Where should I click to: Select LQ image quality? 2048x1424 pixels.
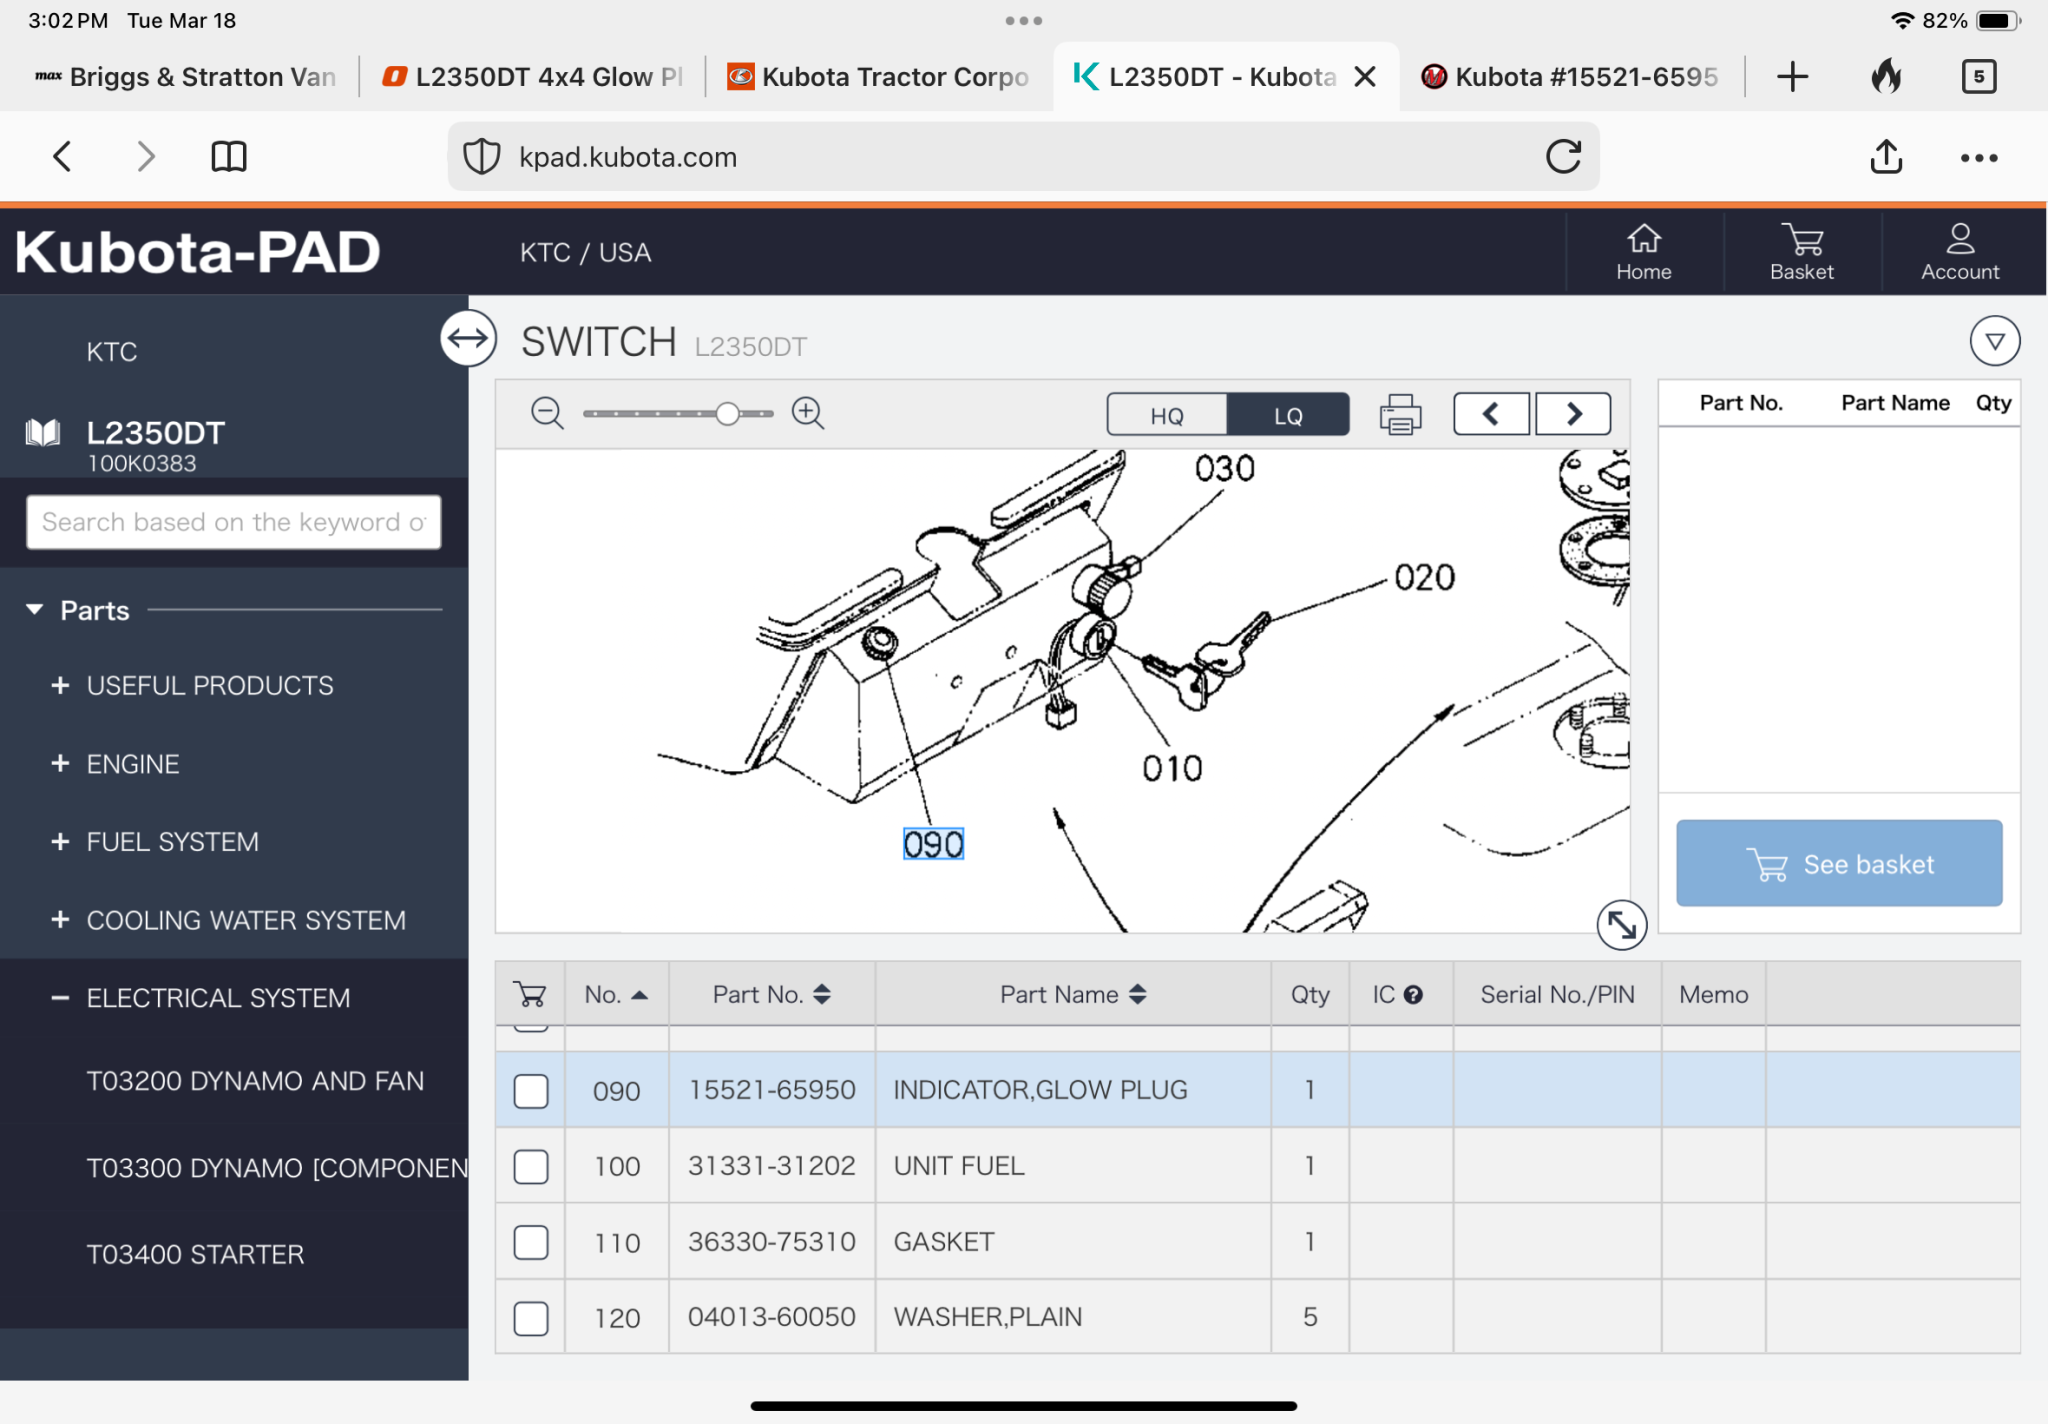coord(1288,415)
